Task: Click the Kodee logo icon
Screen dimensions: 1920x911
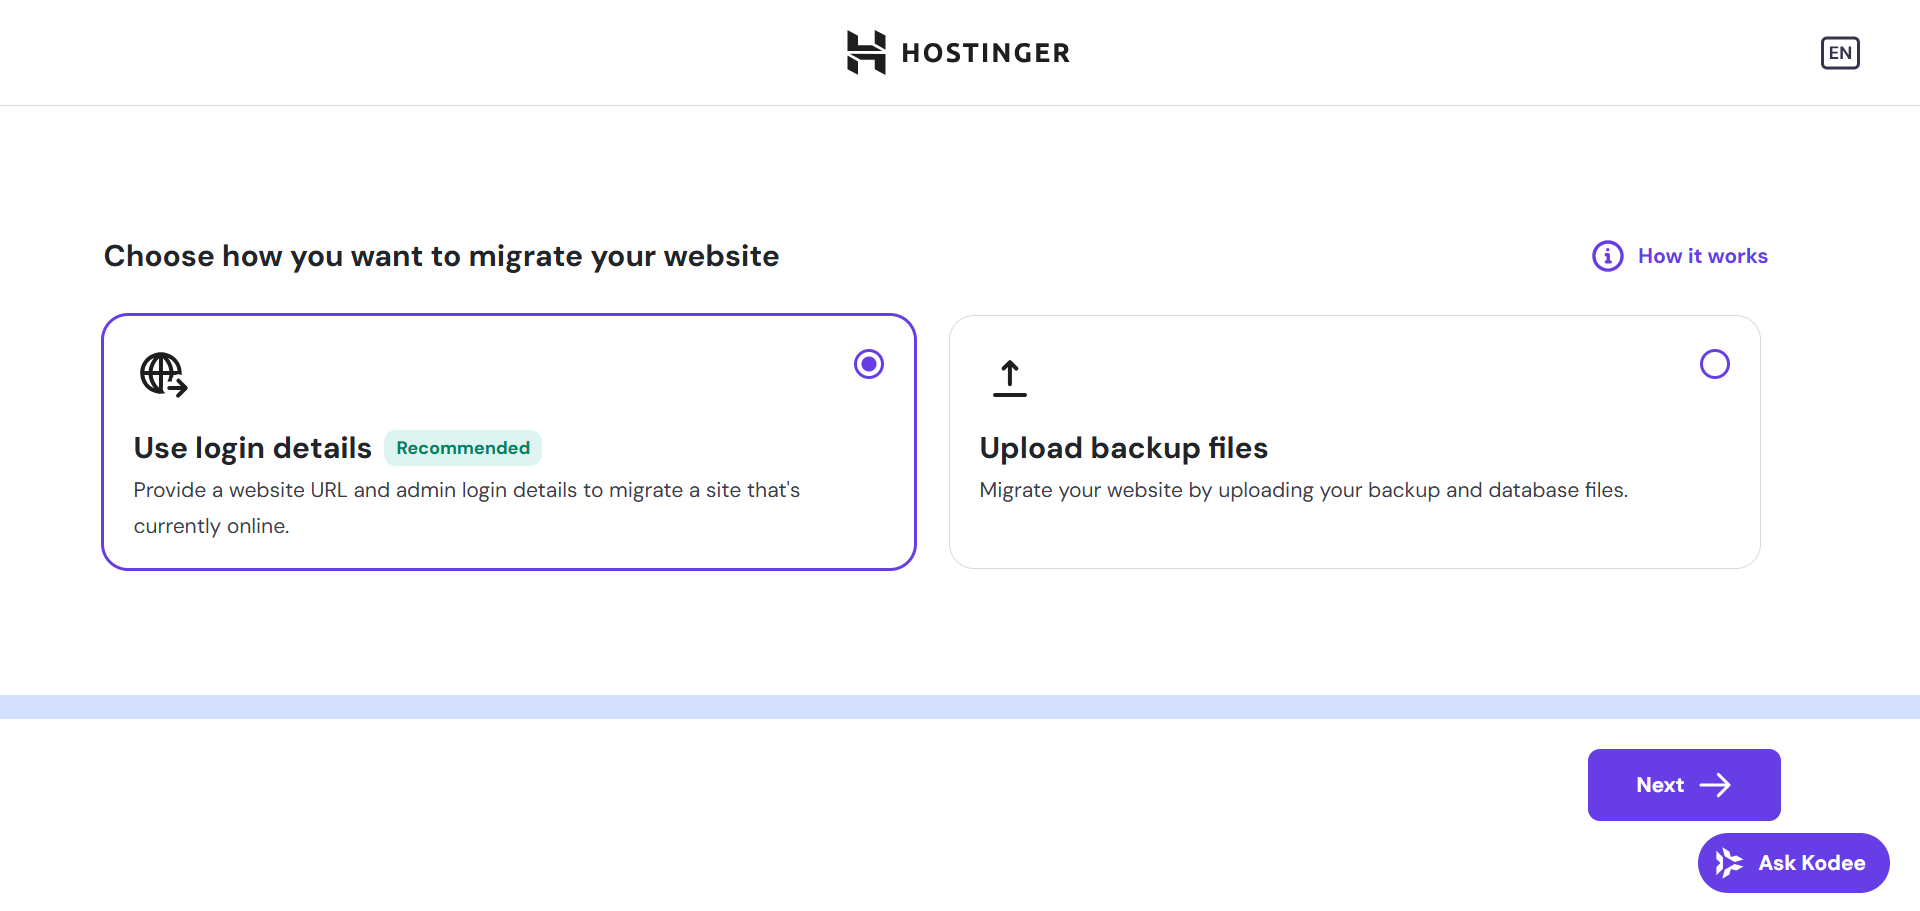Action: pos(1729,863)
